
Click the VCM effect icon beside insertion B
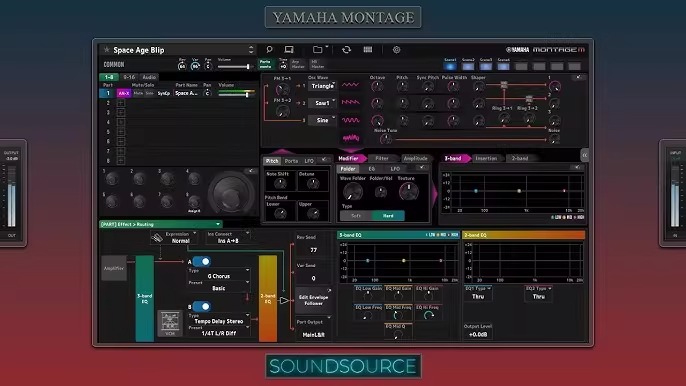[x=170, y=323]
